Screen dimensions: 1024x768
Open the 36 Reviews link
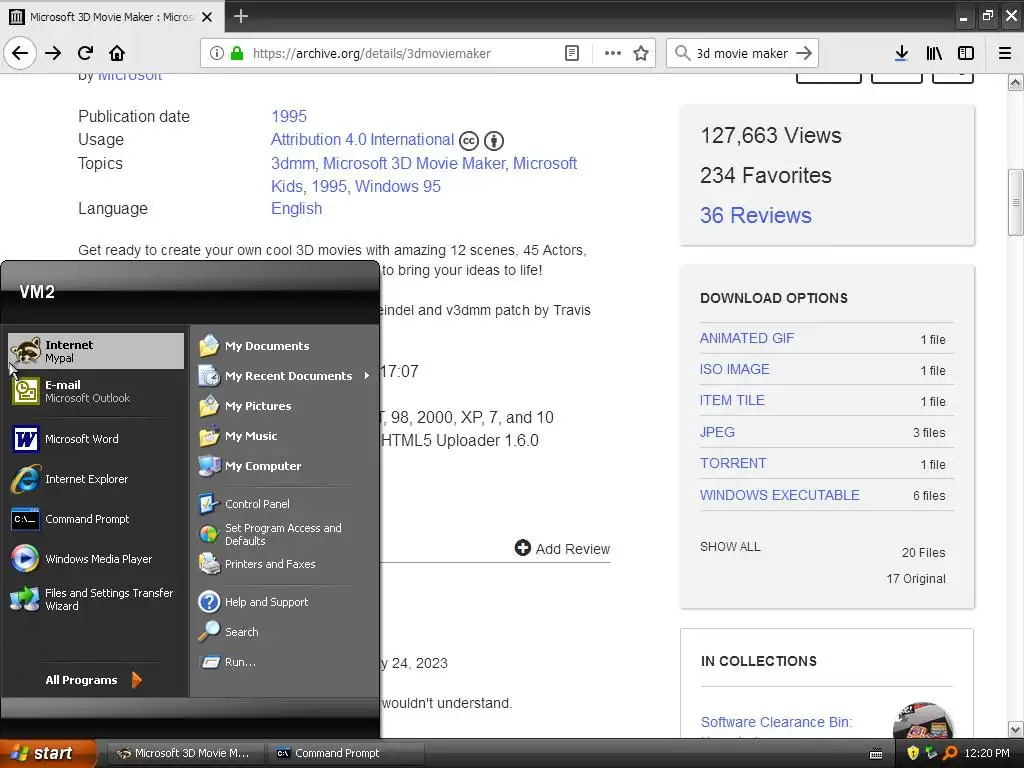tap(756, 215)
